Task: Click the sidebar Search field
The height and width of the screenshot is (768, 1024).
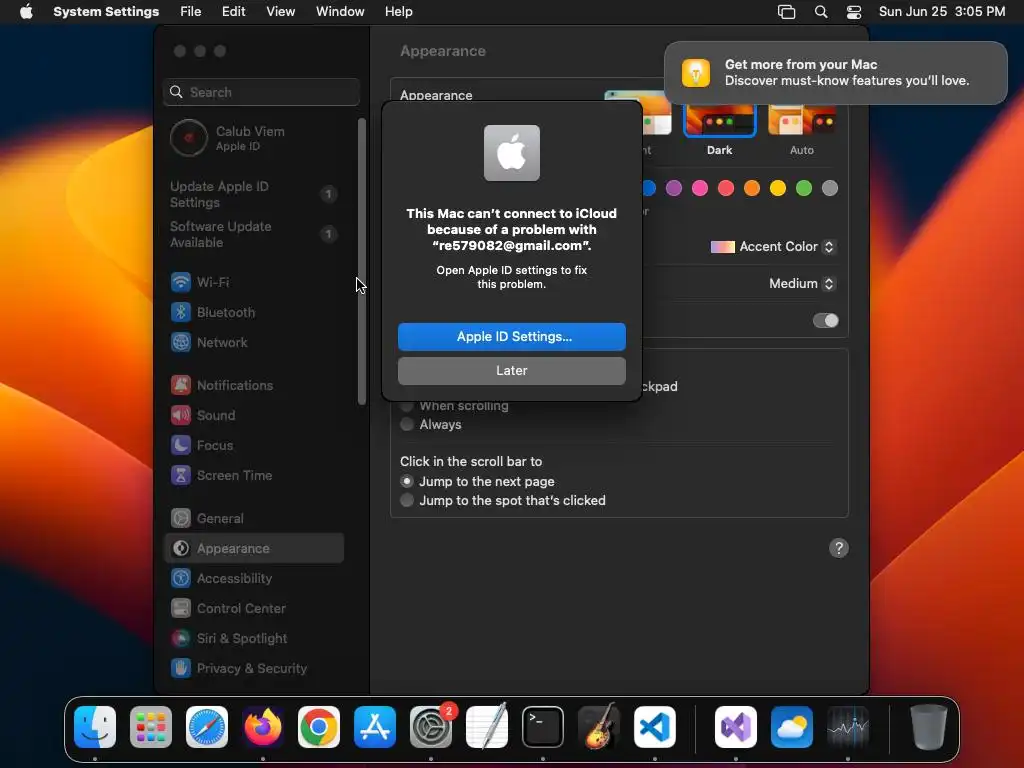Action: click(x=261, y=92)
